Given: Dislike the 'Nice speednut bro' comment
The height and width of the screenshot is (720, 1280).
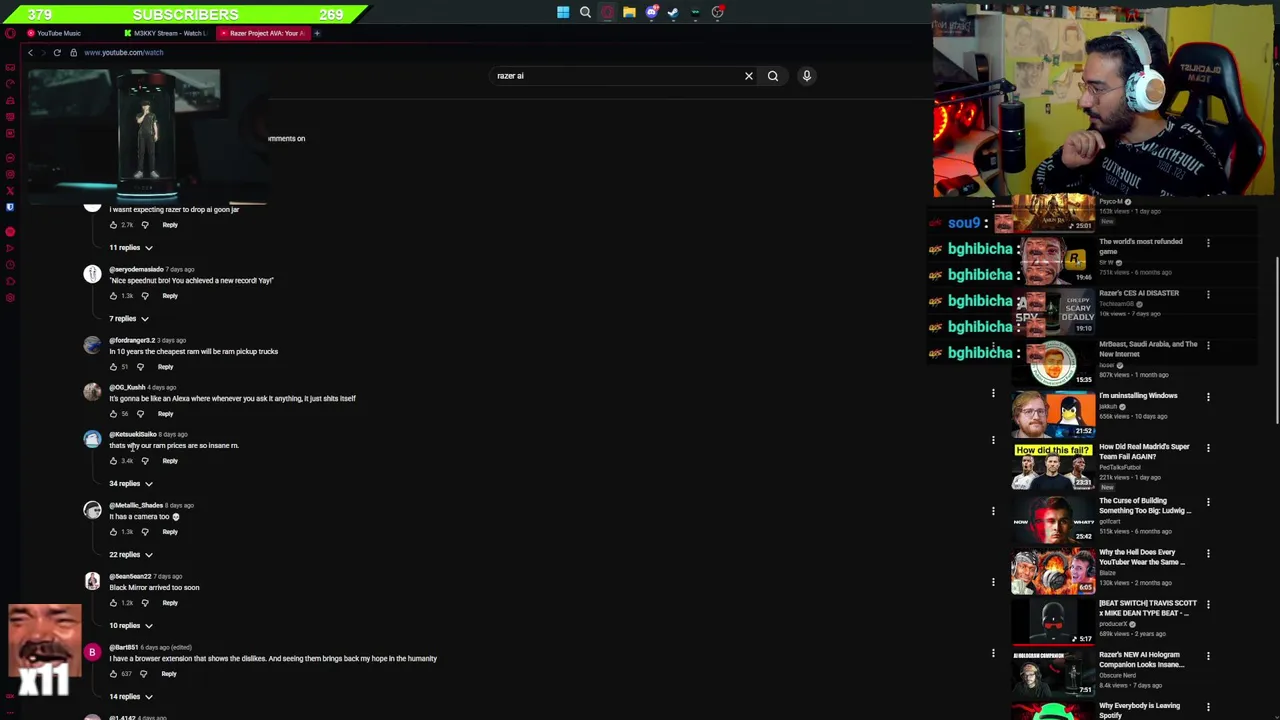Looking at the screenshot, I should tap(145, 296).
